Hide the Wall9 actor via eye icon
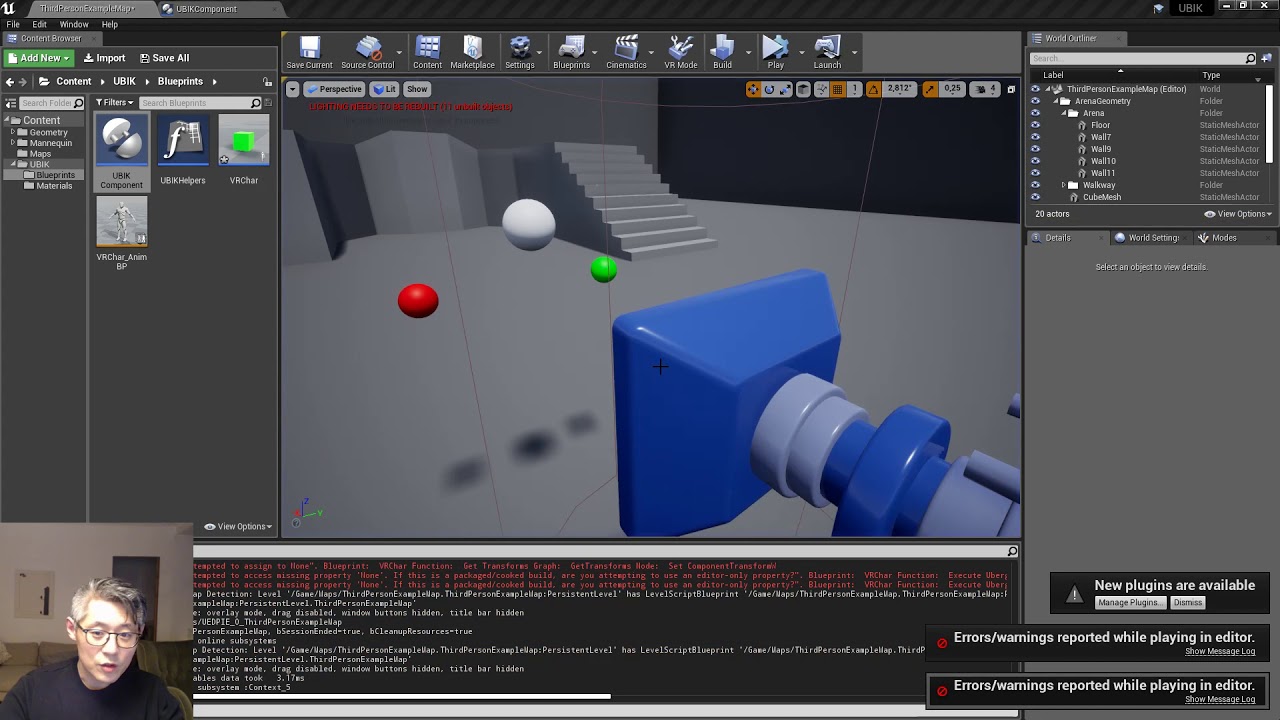 (1035, 149)
